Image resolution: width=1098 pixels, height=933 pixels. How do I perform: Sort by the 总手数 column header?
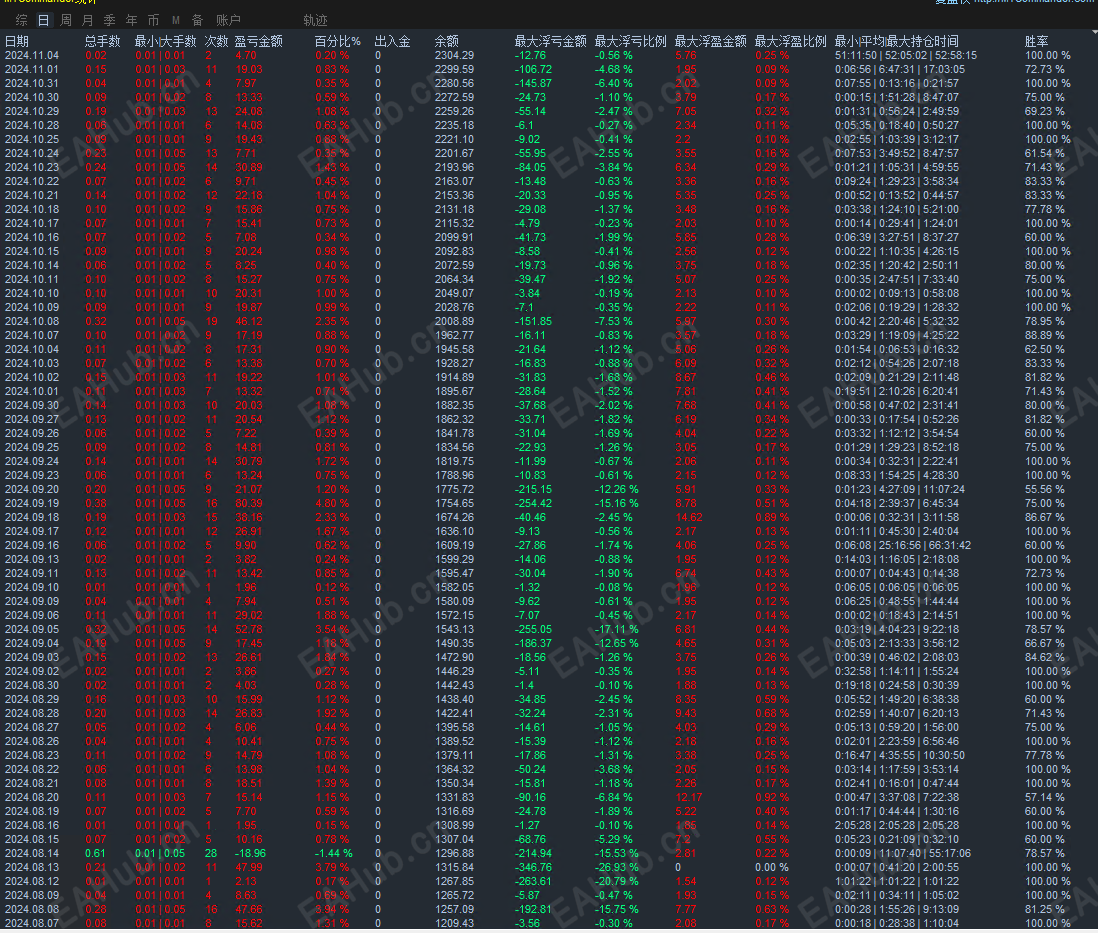(103, 41)
